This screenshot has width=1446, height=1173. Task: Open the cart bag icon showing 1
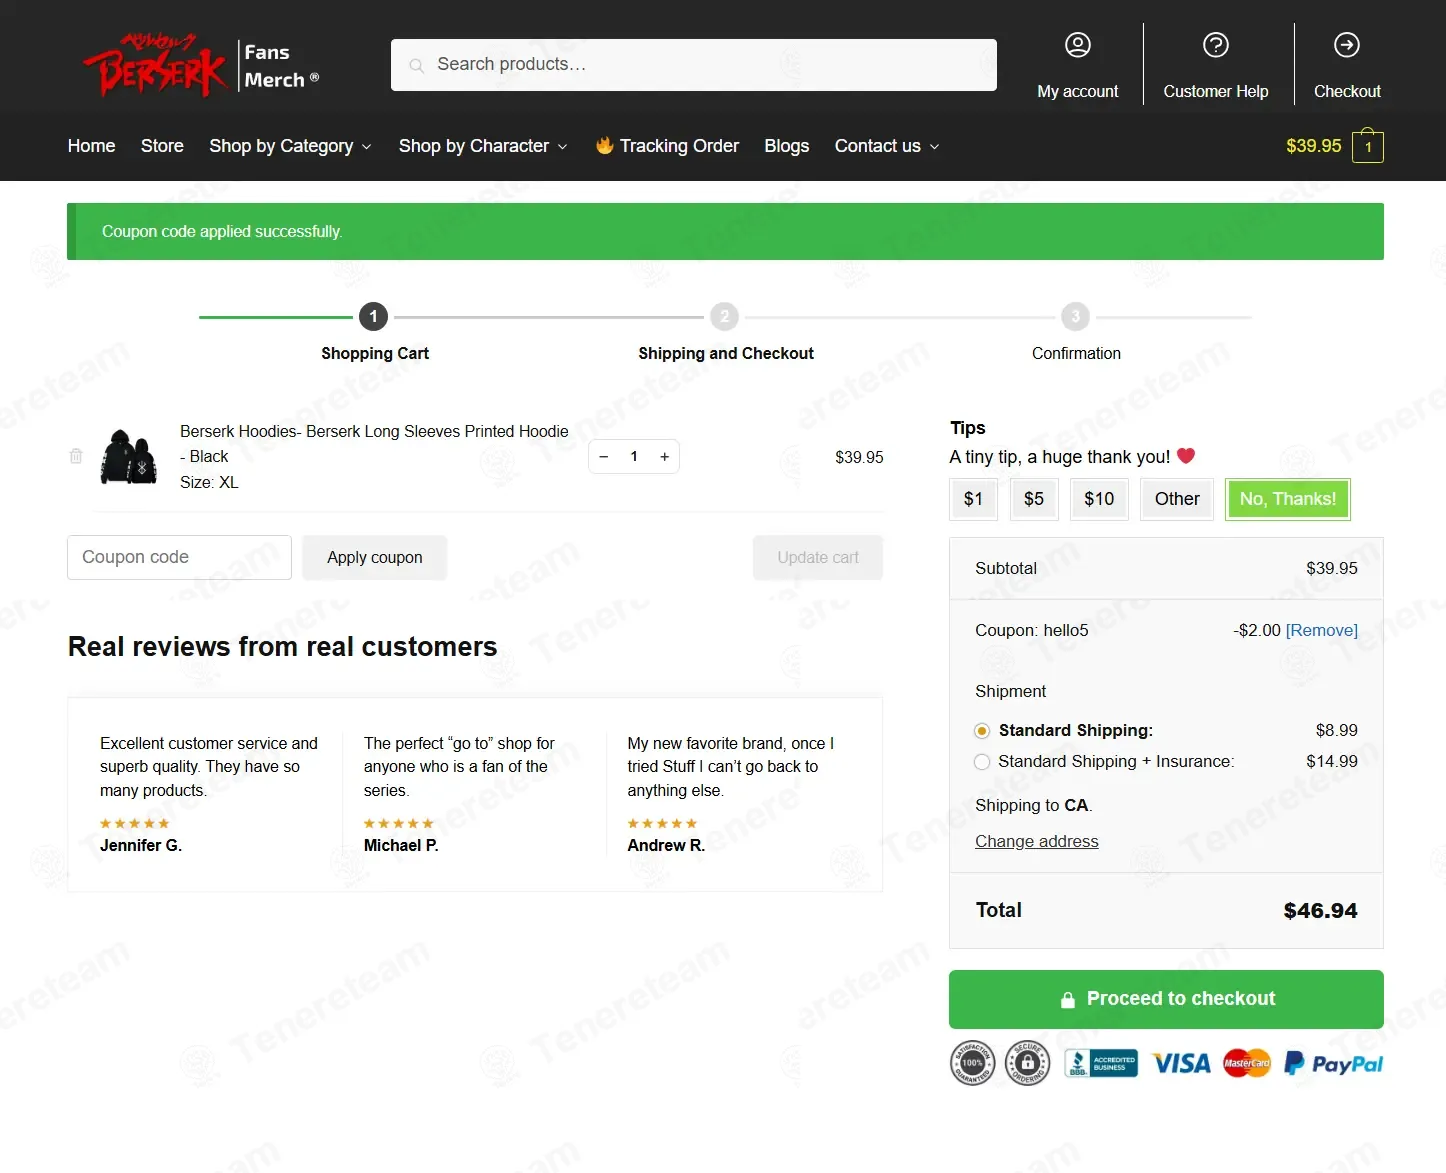pos(1368,146)
